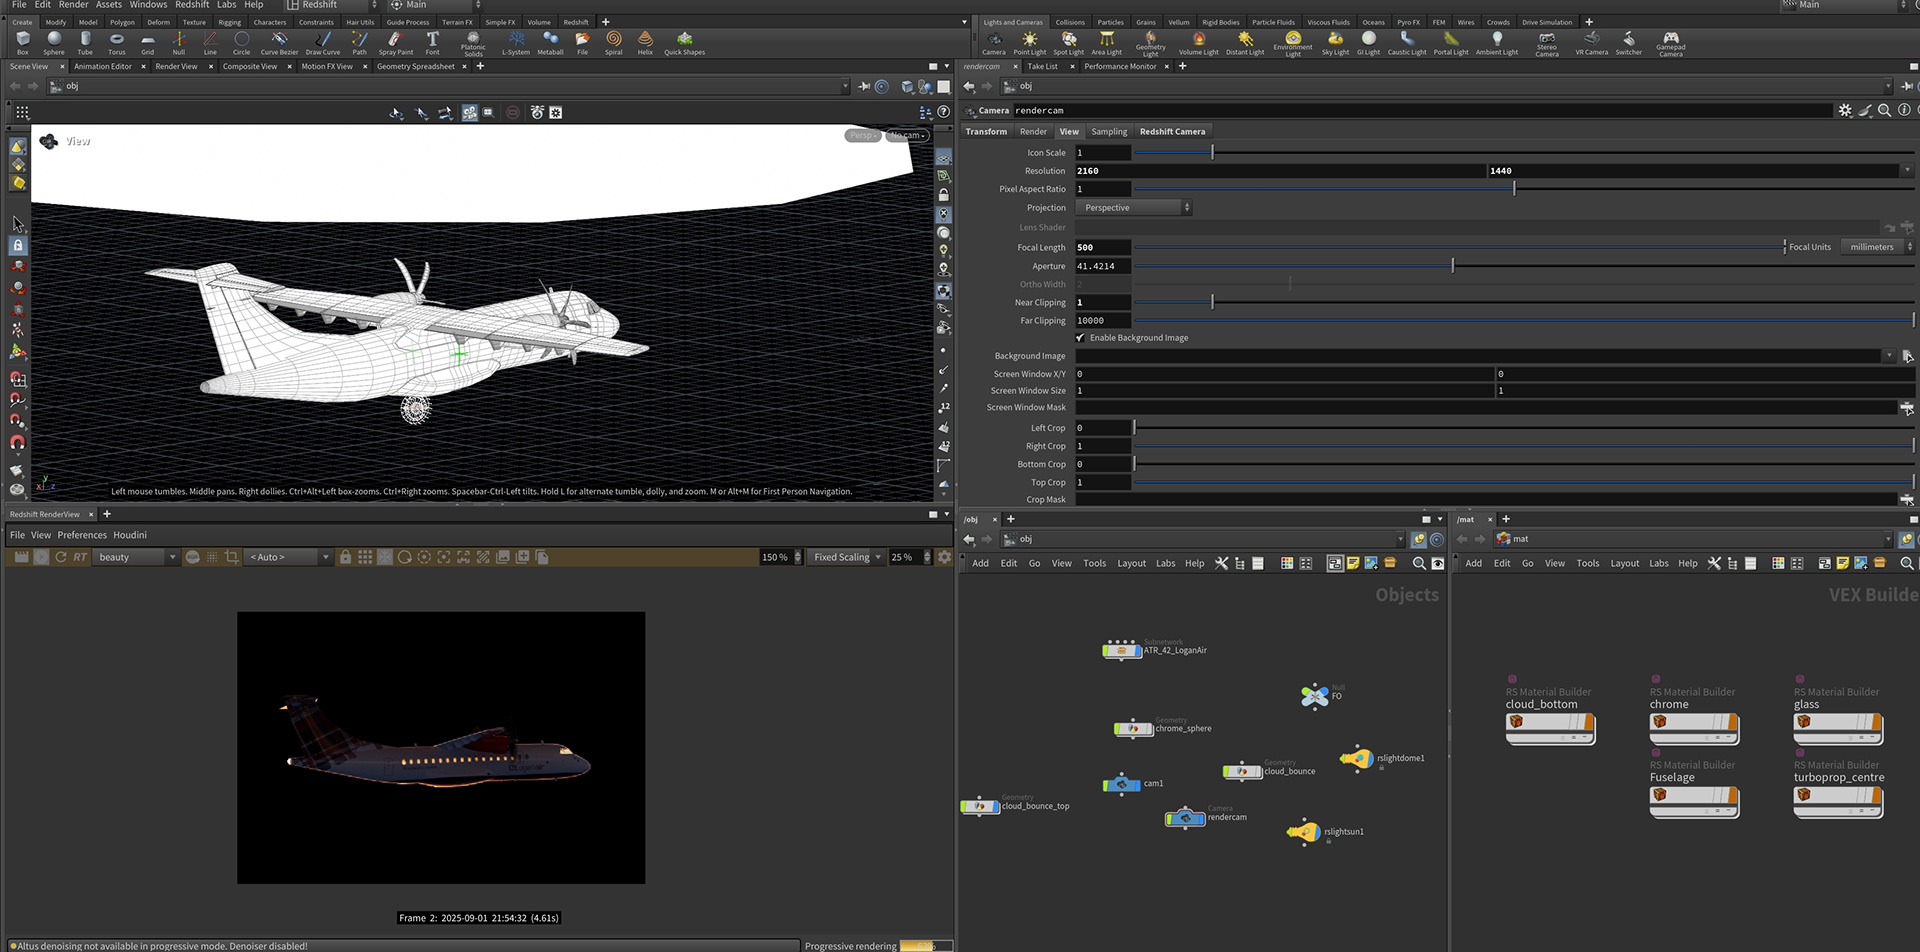Create a Spot Light from shelf
This screenshot has width=1920, height=952.
(1068, 42)
